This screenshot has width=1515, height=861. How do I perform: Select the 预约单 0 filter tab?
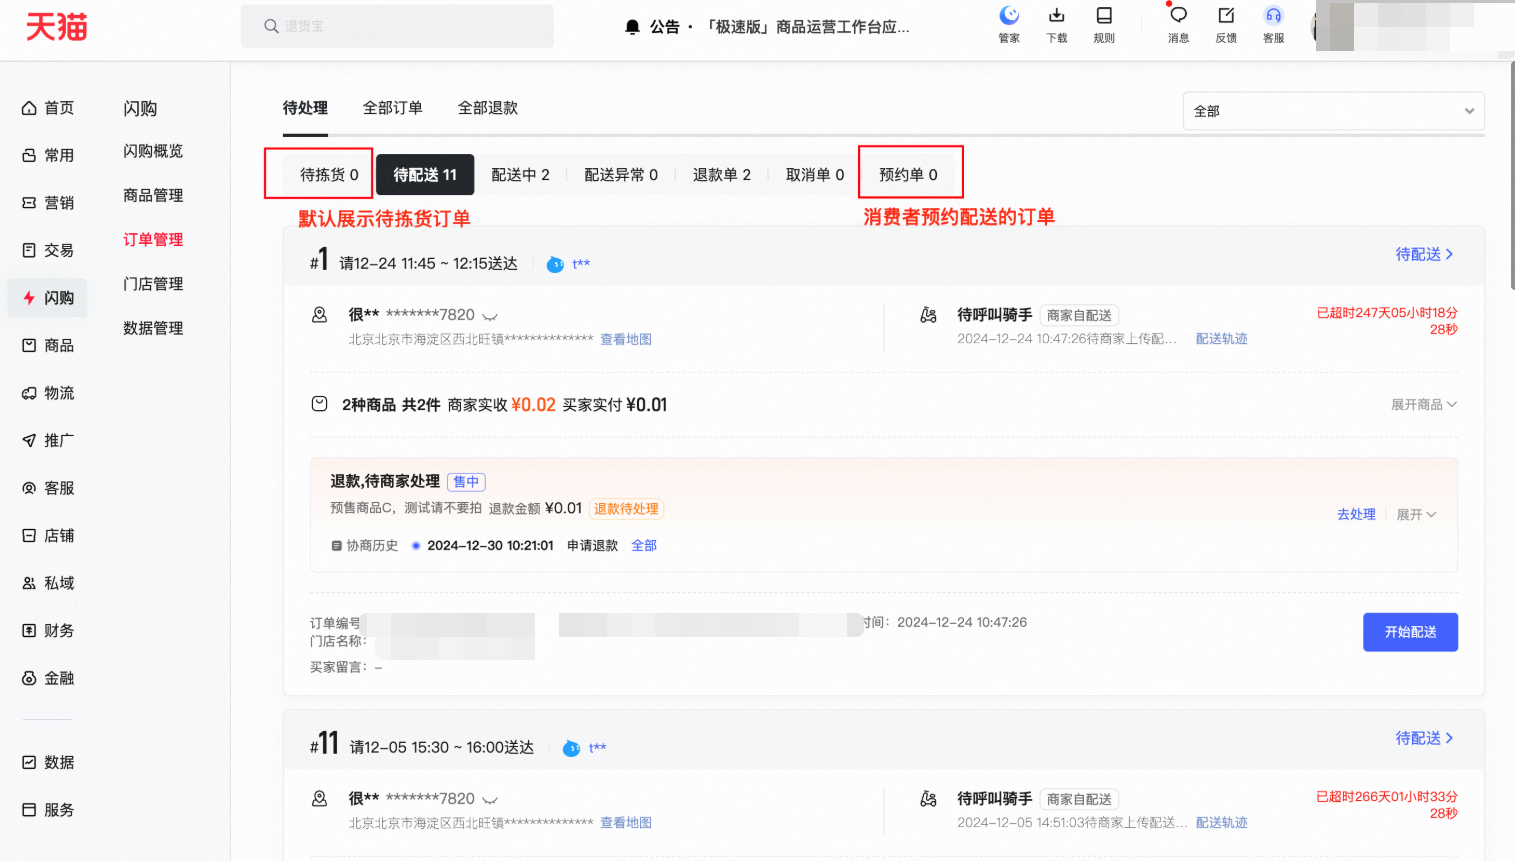[908, 175]
